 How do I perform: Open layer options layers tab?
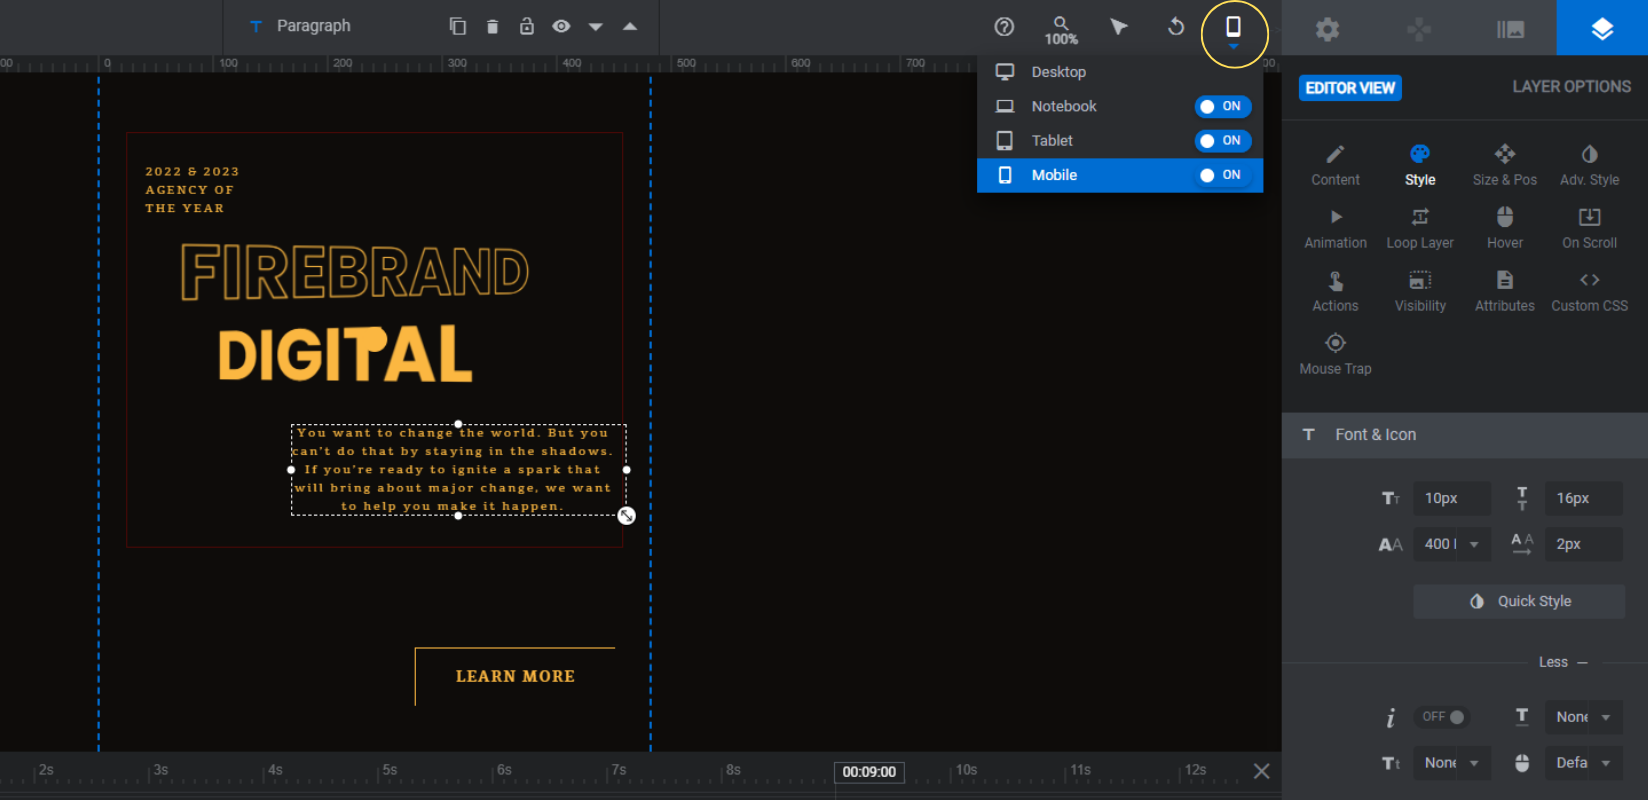tap(1602, 28)
